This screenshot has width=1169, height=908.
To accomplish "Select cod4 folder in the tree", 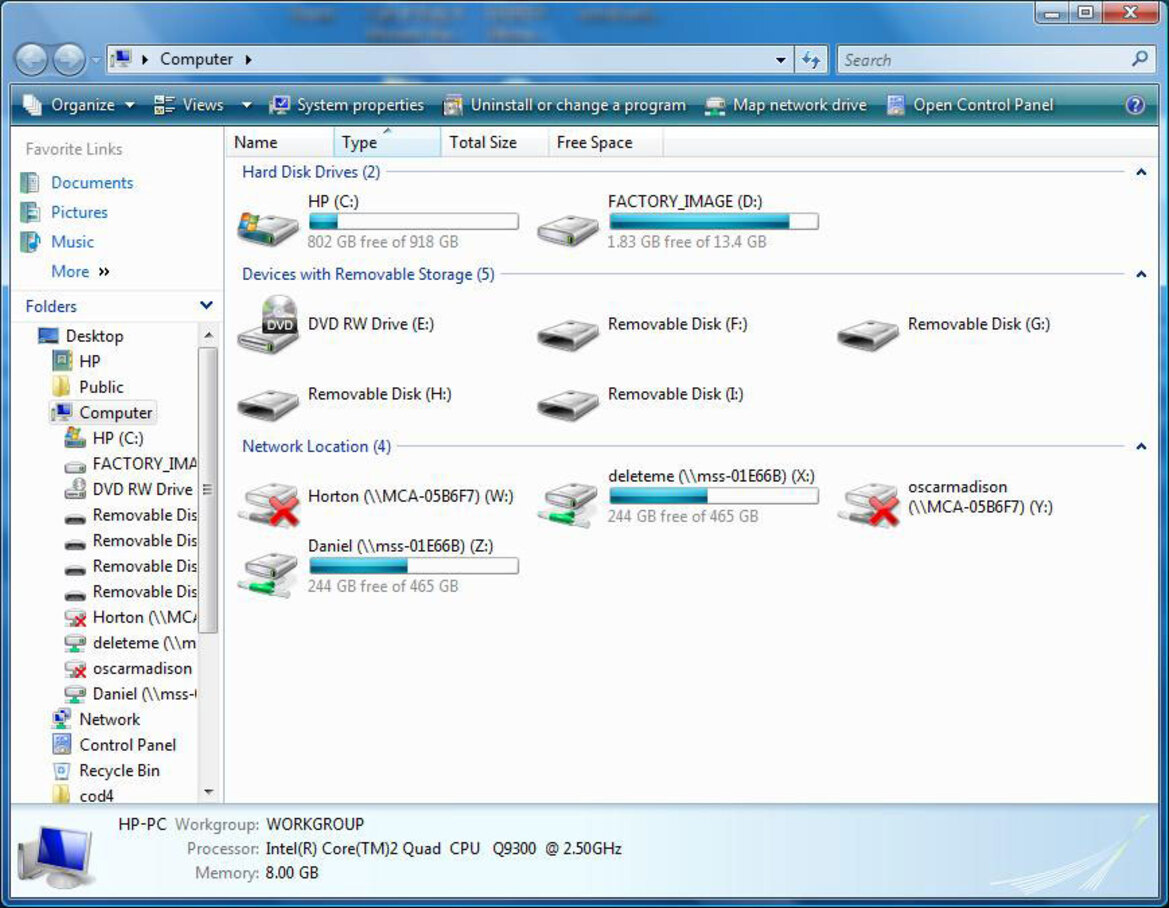I will [96, 795].
